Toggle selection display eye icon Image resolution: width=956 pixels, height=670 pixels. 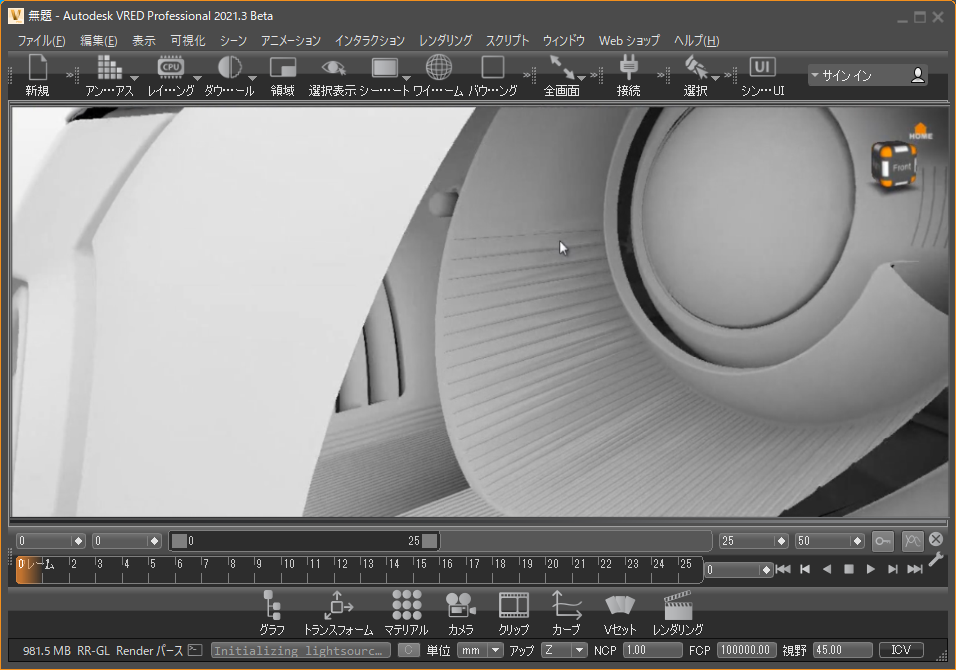tap(333, 68)
